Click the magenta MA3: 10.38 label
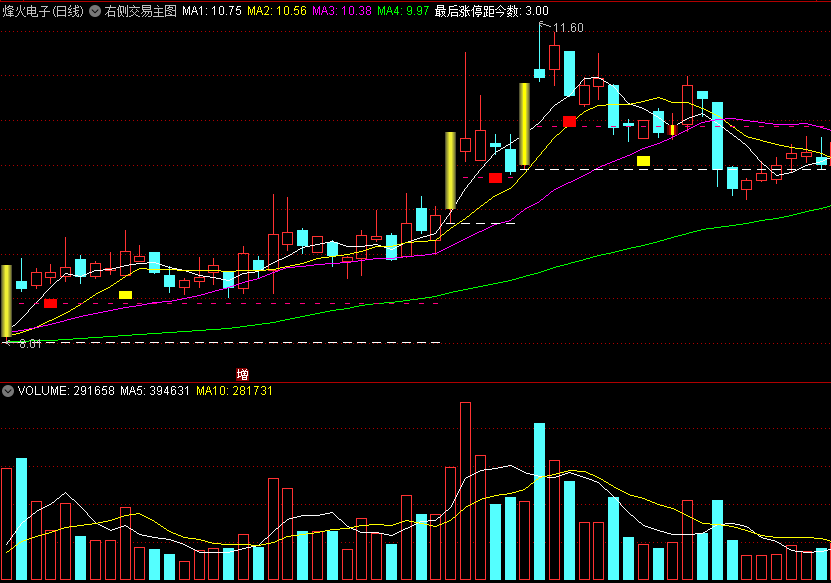 342,11
